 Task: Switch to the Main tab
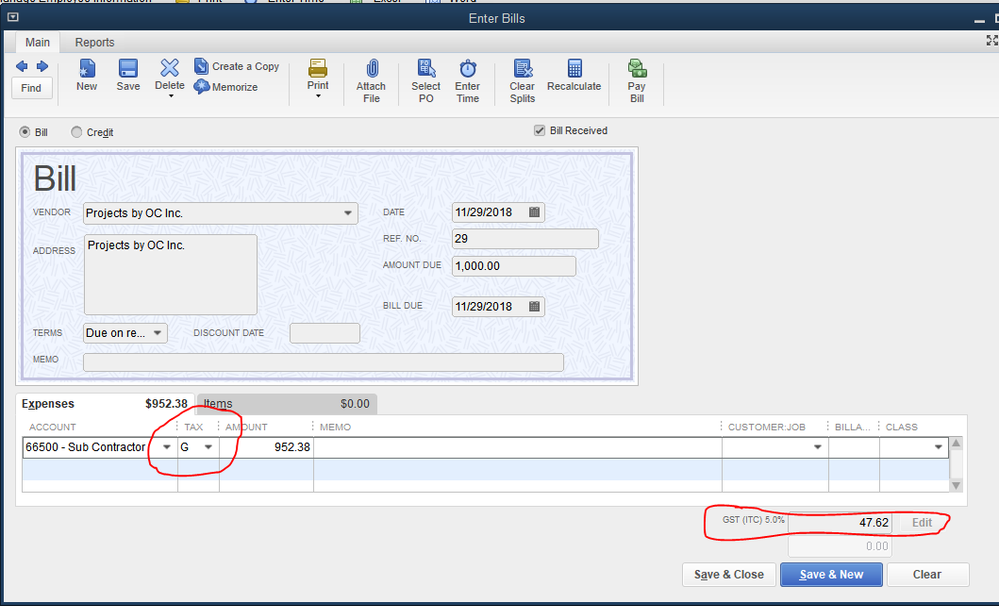click(38, 42)
